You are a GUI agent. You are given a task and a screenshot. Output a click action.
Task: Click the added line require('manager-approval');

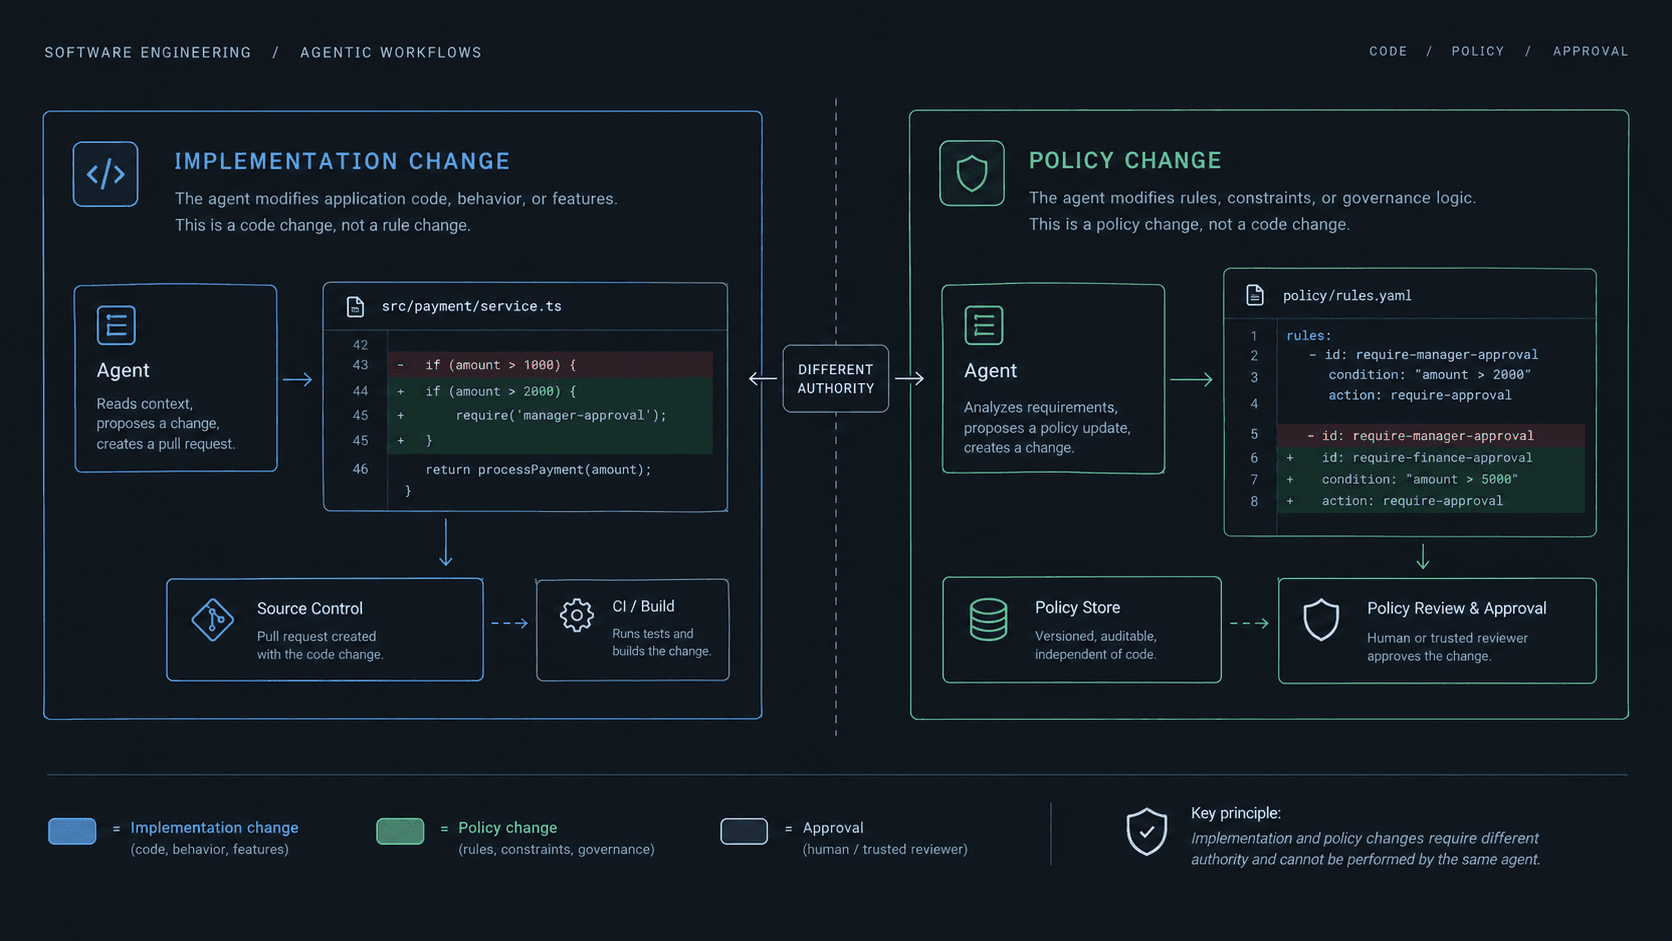(x=550, y=415)
